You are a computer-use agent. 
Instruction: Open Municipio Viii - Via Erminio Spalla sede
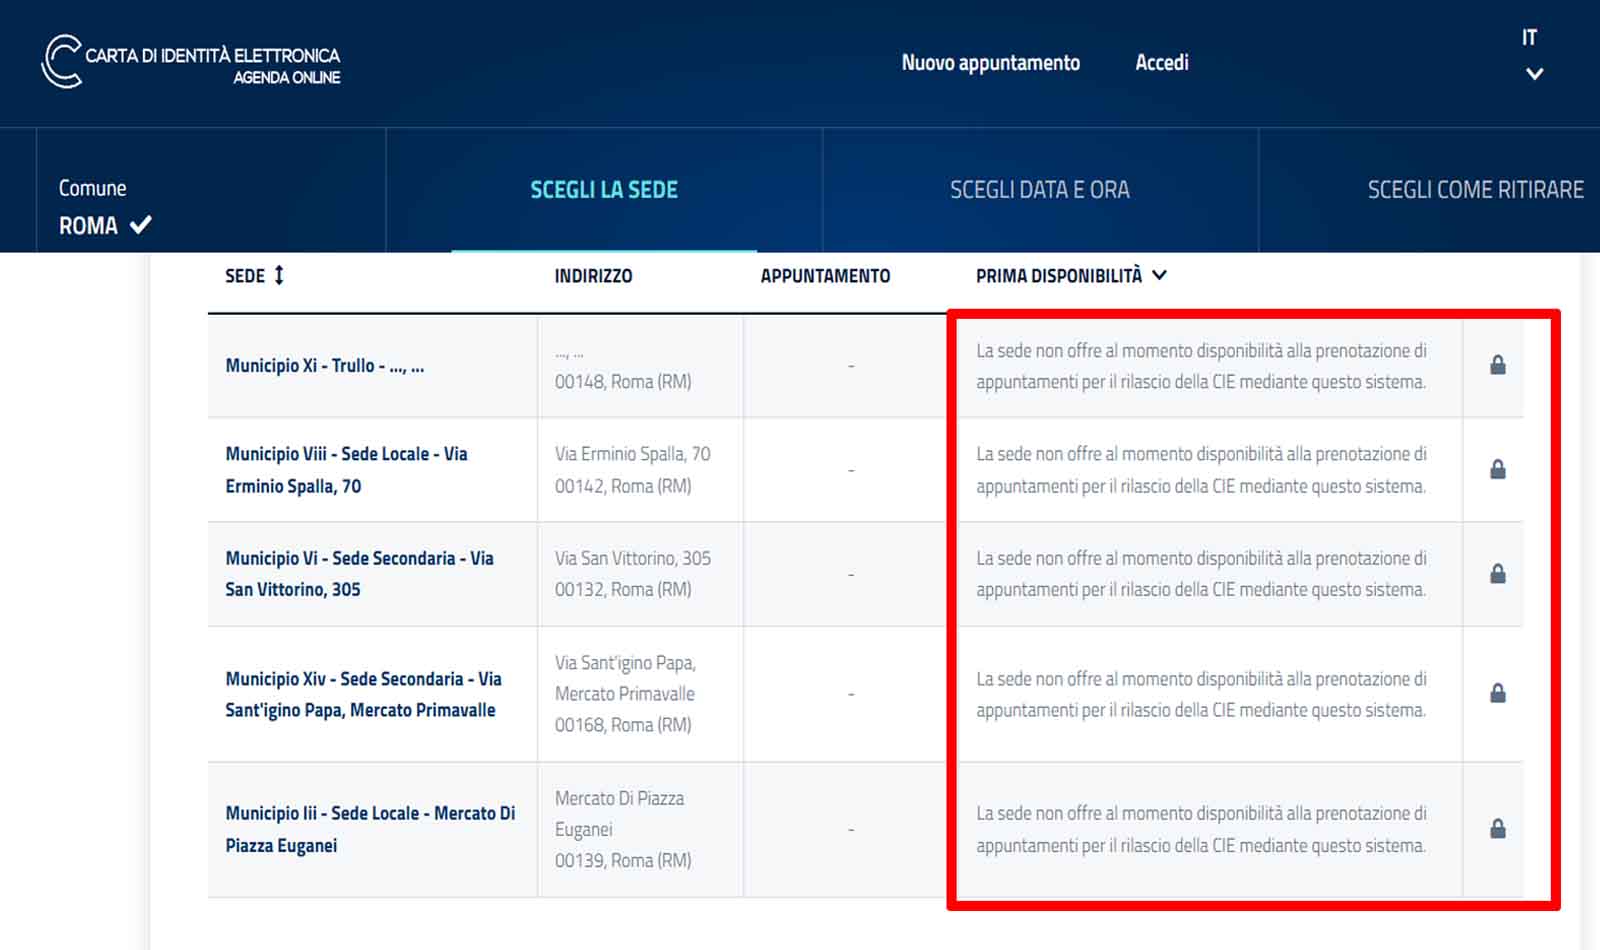pyautogui.click(x=346, y=470)
